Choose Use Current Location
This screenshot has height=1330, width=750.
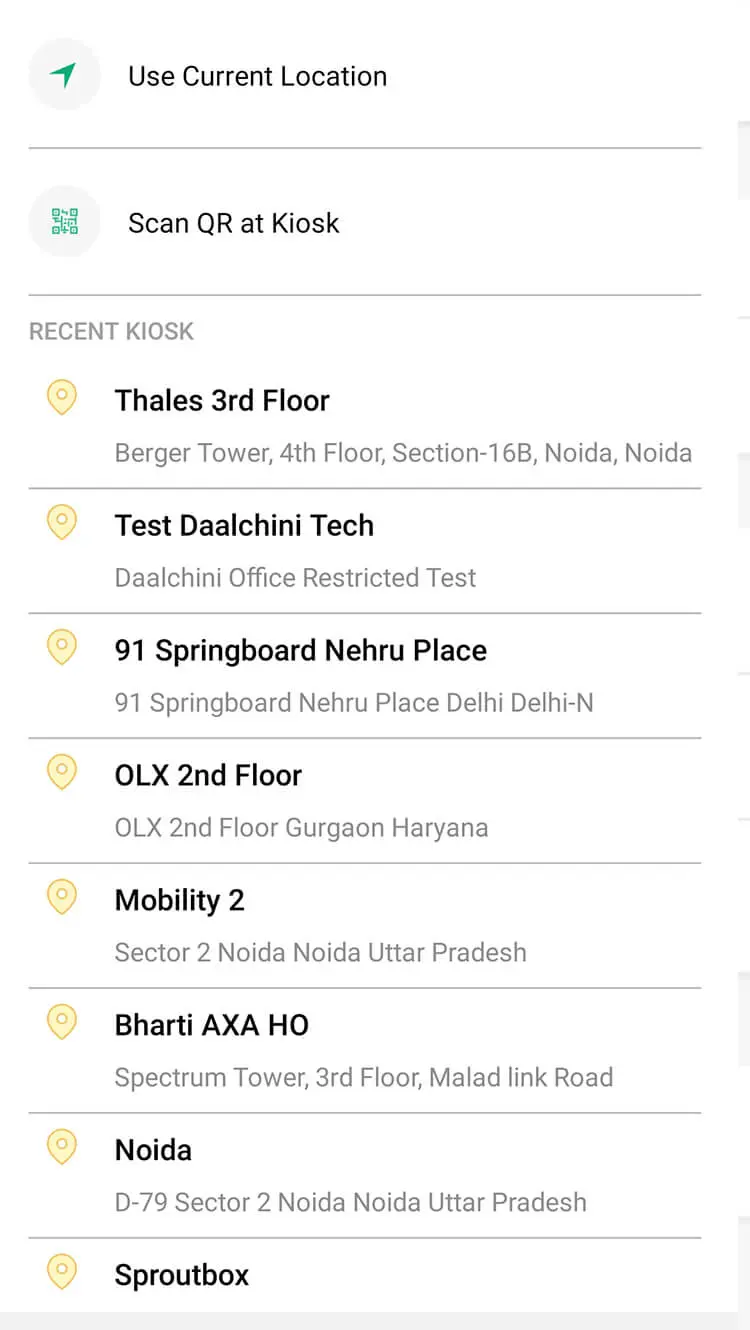(257, 76)
